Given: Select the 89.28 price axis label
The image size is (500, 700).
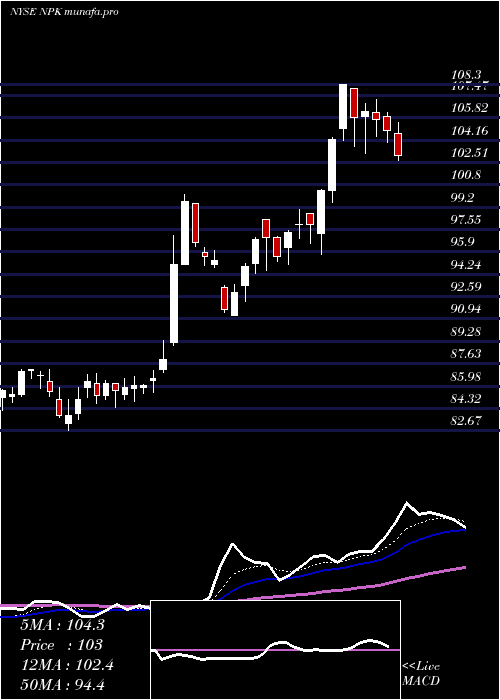Looking at the screenshot, I should pos(466,332).
